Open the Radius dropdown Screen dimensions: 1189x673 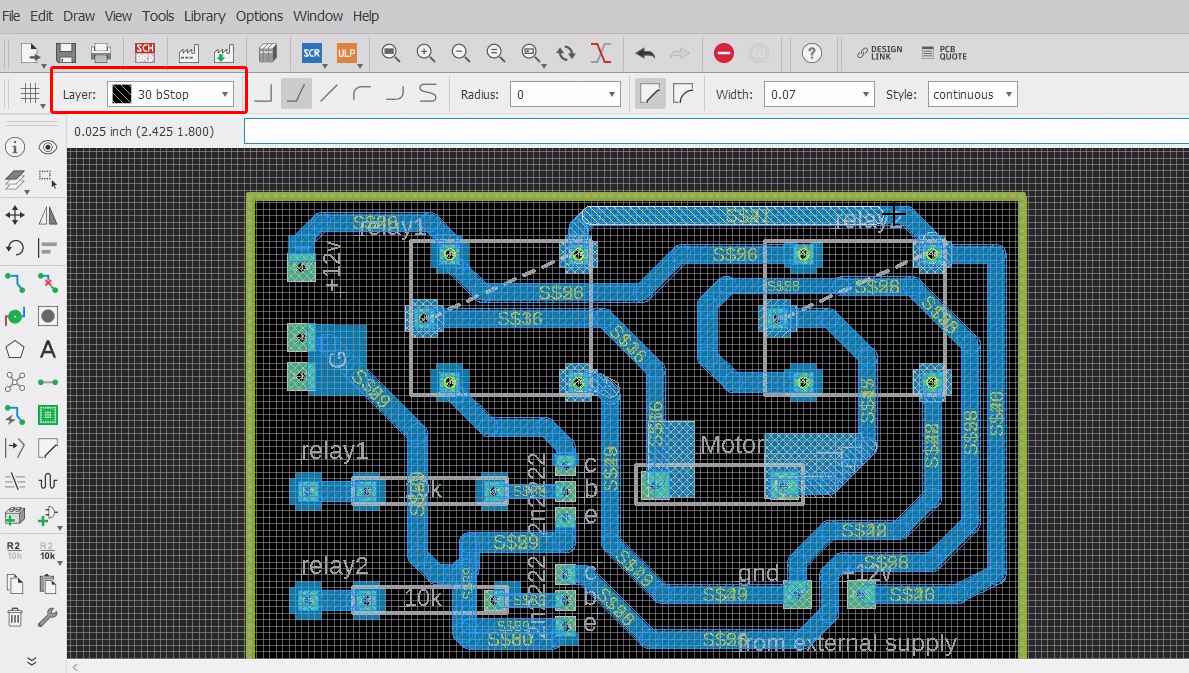tap(565, 94)
